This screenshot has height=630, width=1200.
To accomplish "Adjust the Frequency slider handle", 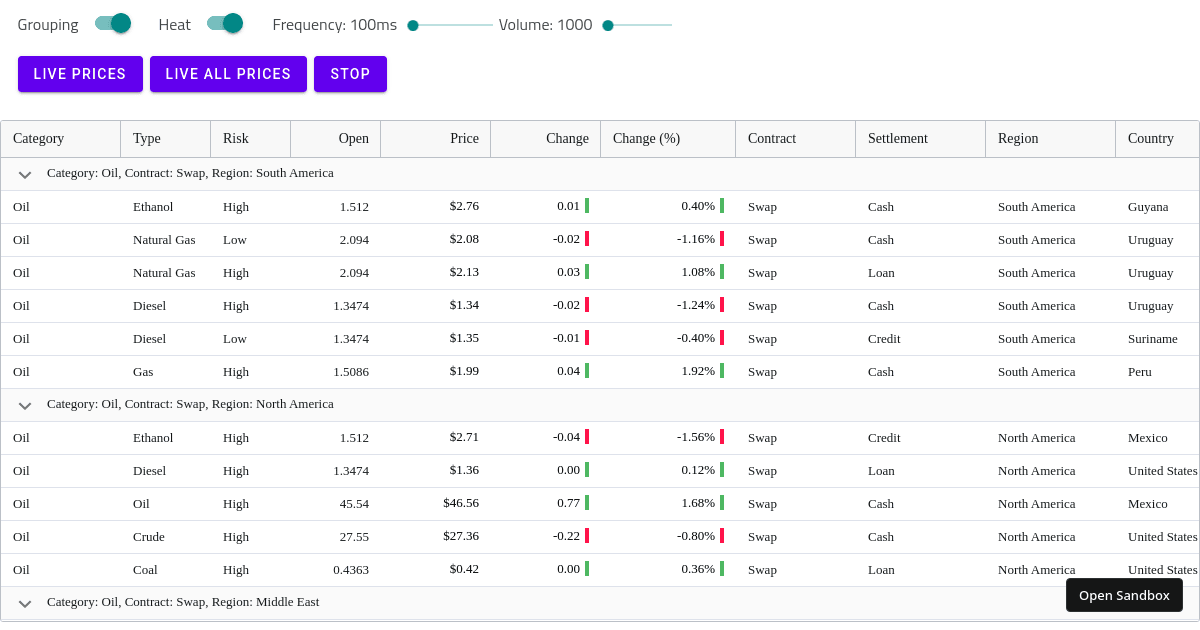I will [413, 25].
